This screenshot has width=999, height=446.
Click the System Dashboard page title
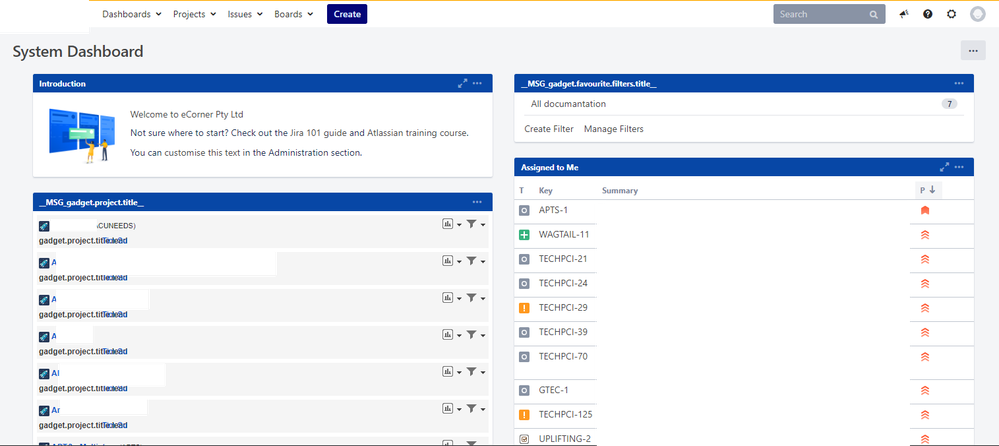tap(78, 52)
